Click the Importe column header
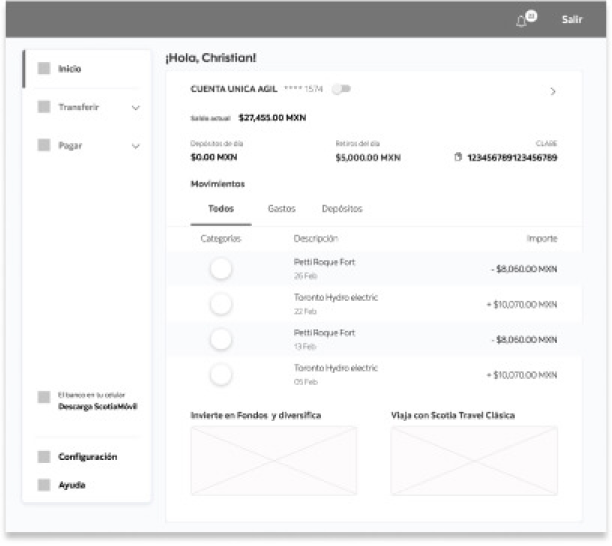 542,238
